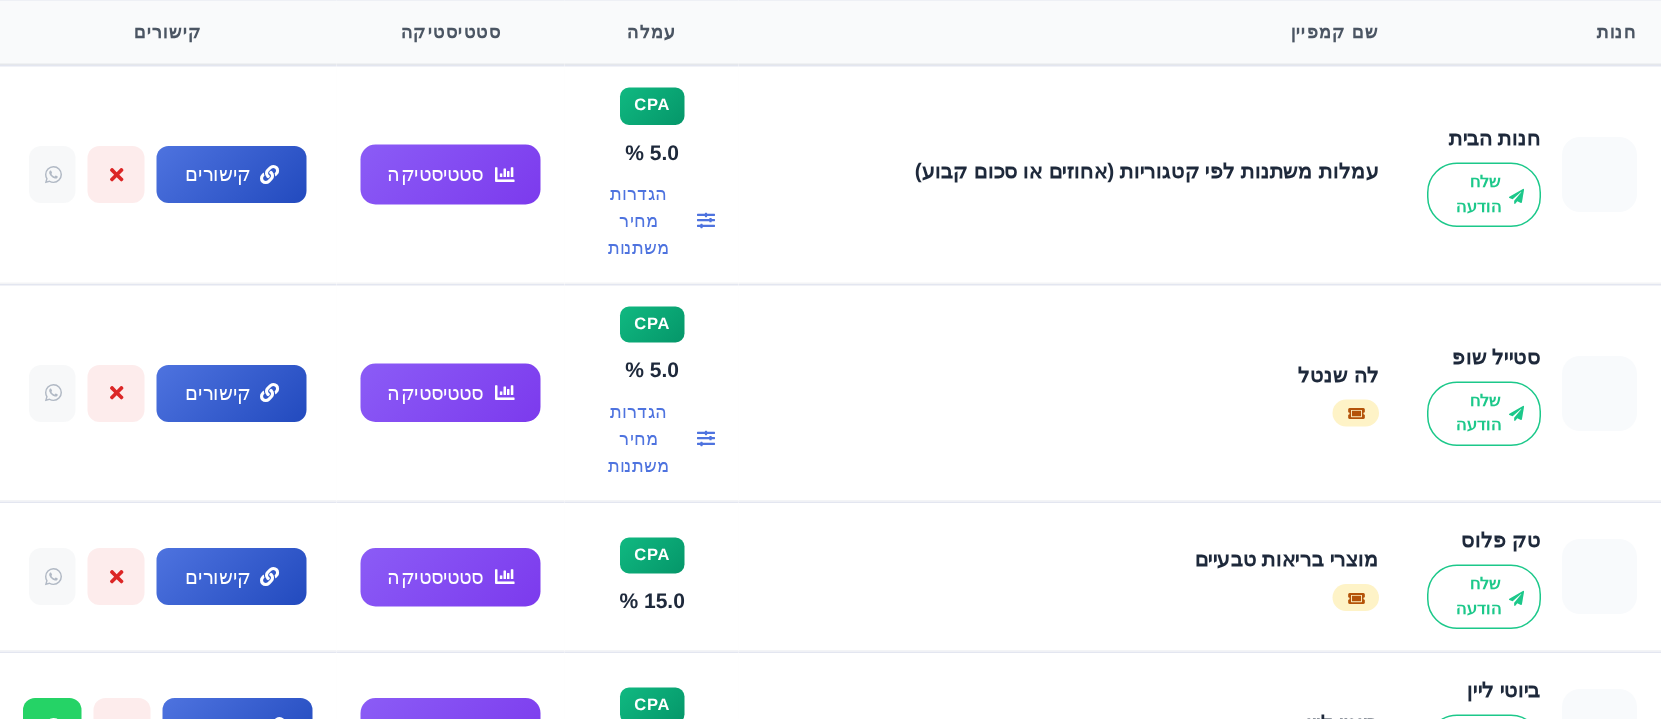
Task: Click חנות הבית store thumbnail
Action: pyautogui.click(x=1599, y=175)
